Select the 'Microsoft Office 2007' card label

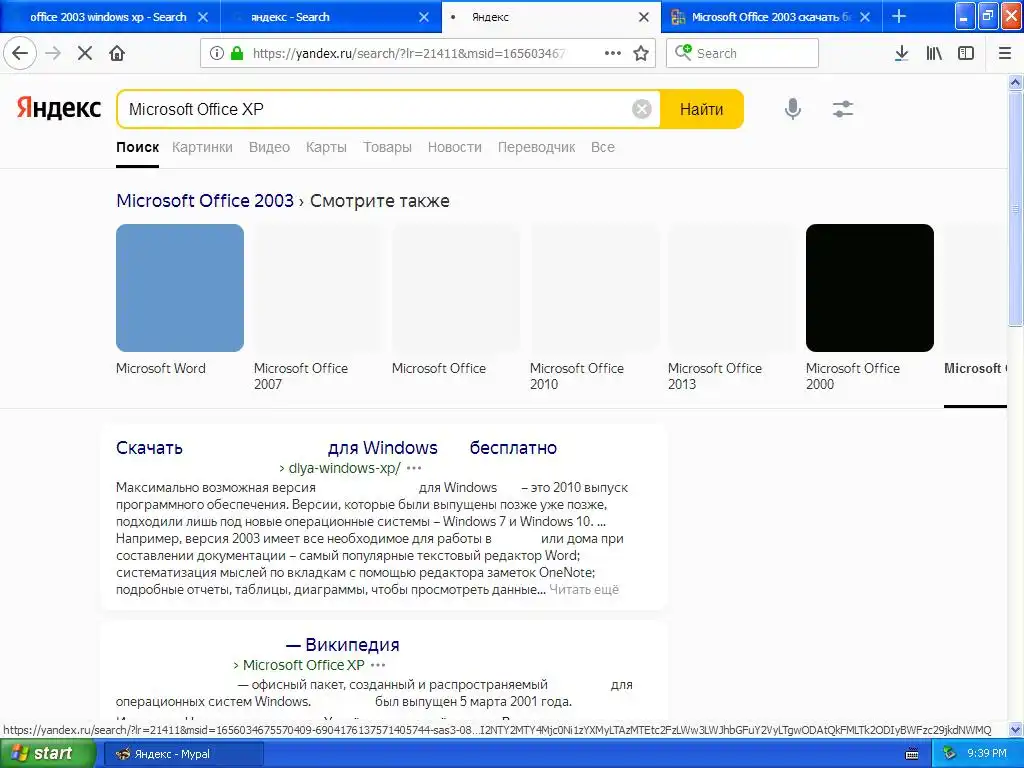click(x=301, y=376)
